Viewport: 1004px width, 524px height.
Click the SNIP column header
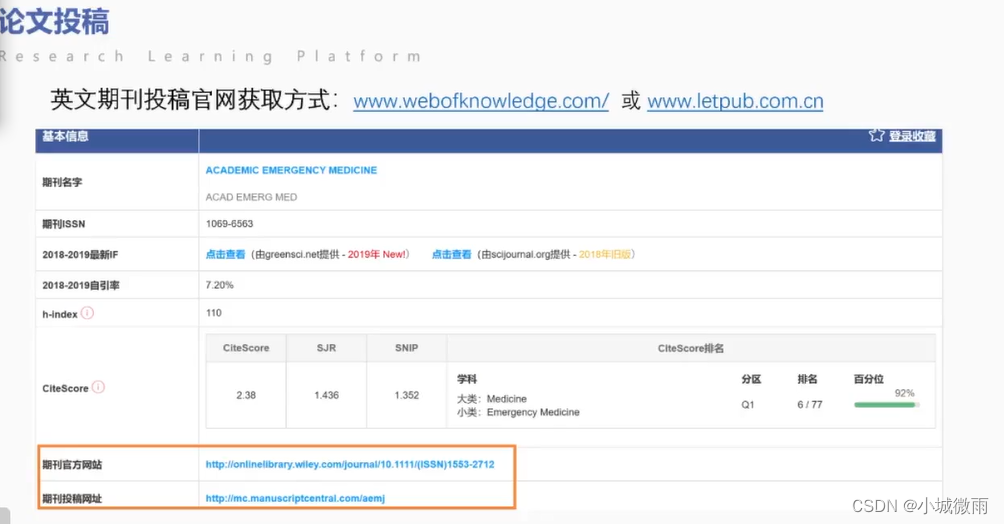click(407, 348)
